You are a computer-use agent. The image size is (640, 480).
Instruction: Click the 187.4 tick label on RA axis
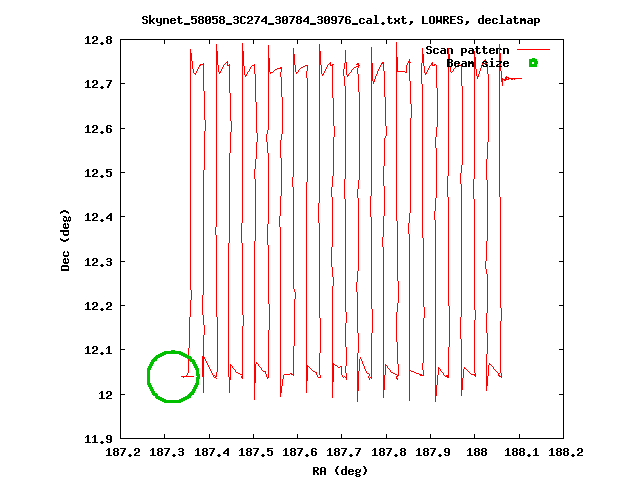tap(211, 452)
